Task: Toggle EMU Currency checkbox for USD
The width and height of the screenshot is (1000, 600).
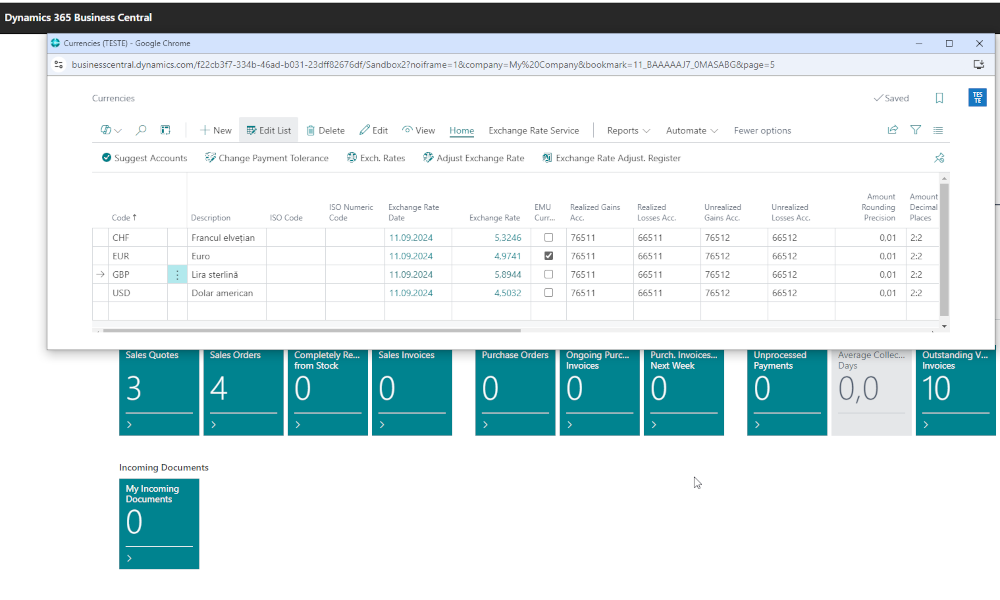Action: [x=548, y=293]
